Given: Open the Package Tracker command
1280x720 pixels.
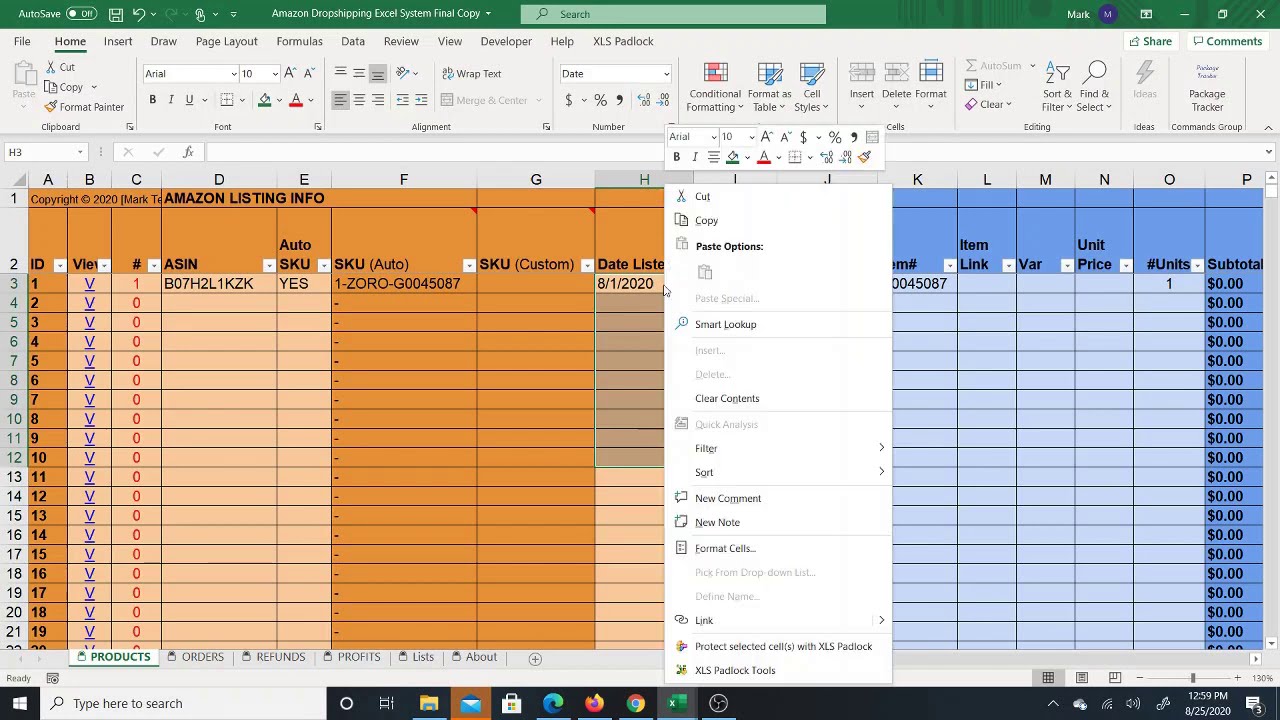Looking at the screenshot, I should (1207, 87).
